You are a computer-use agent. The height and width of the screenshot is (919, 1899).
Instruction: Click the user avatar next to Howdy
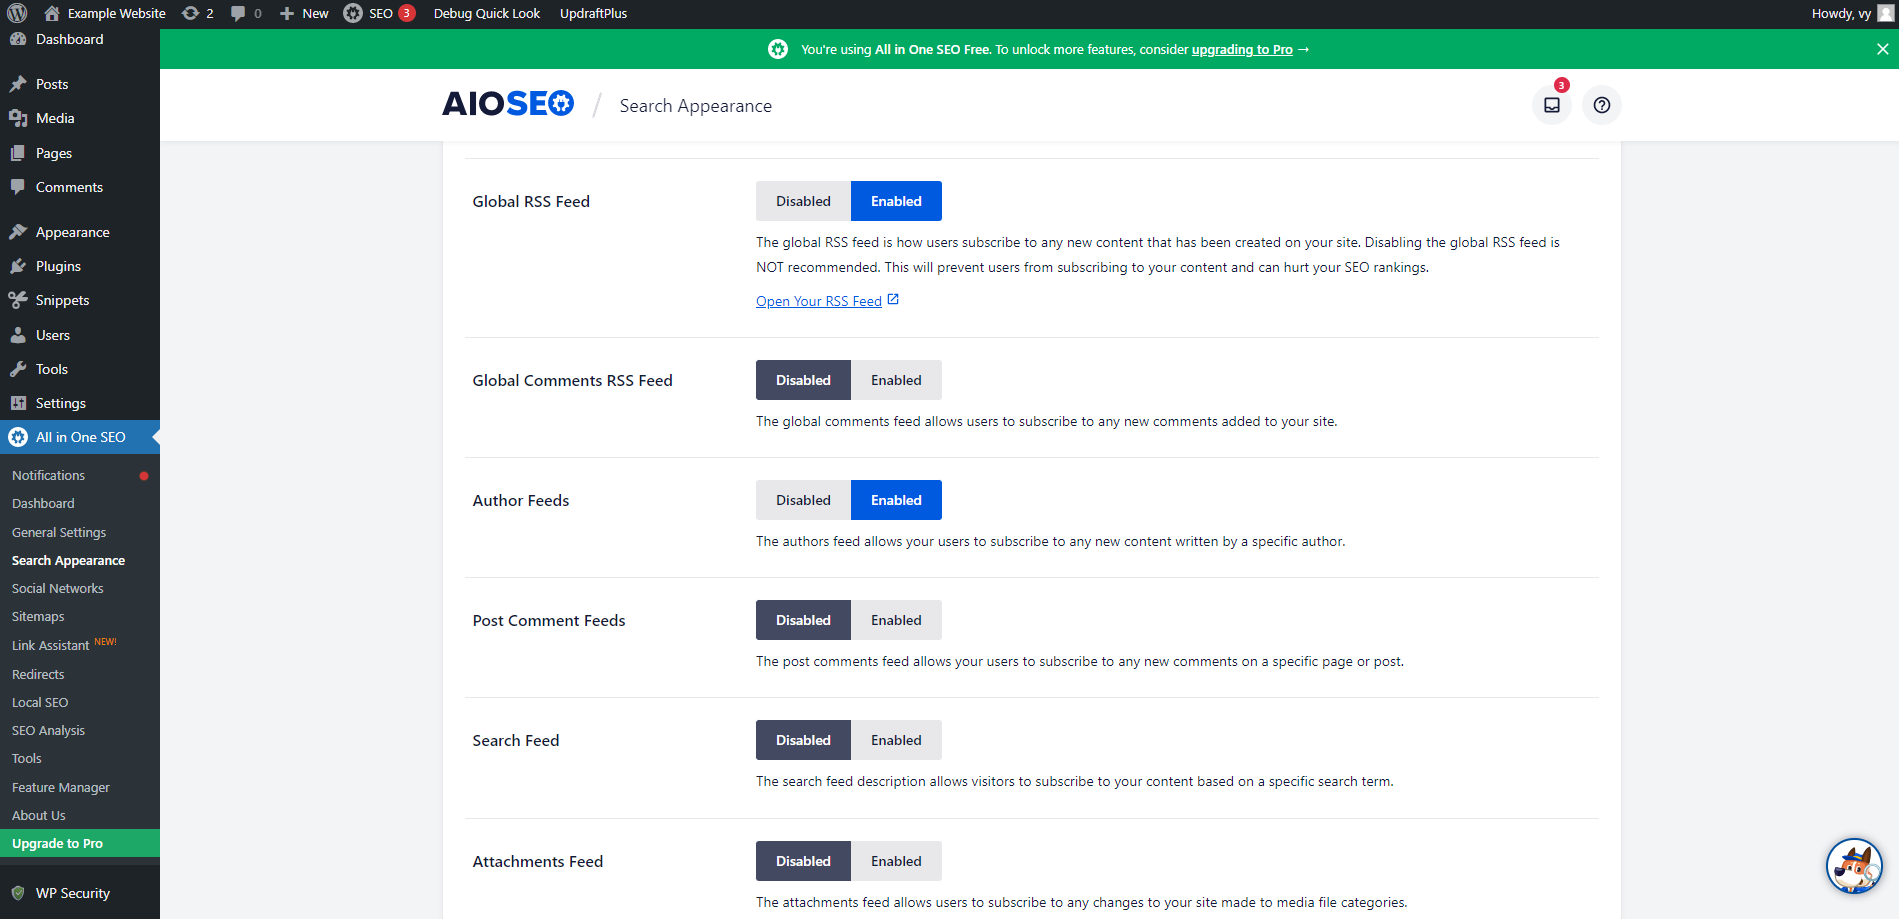click(x=1886, y=13)
